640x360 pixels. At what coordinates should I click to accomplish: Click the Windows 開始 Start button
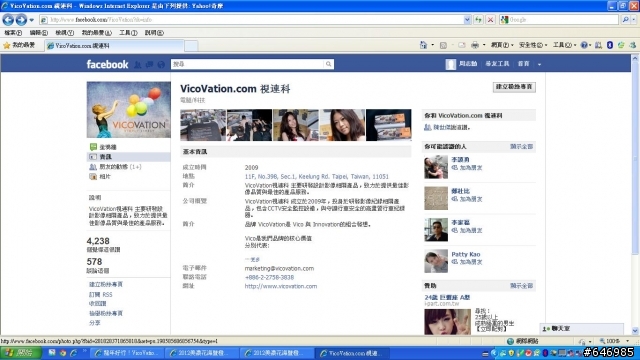pyautogui.click(x=20, y=353)
